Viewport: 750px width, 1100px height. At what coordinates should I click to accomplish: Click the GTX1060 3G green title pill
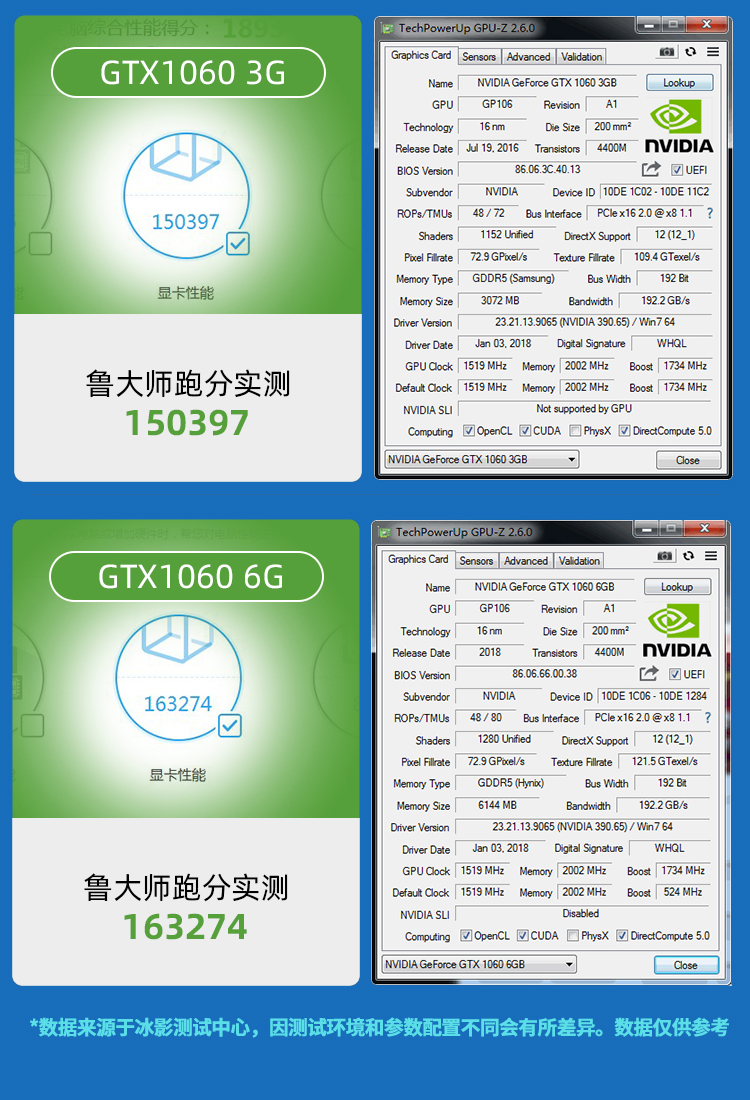[188, 72]
